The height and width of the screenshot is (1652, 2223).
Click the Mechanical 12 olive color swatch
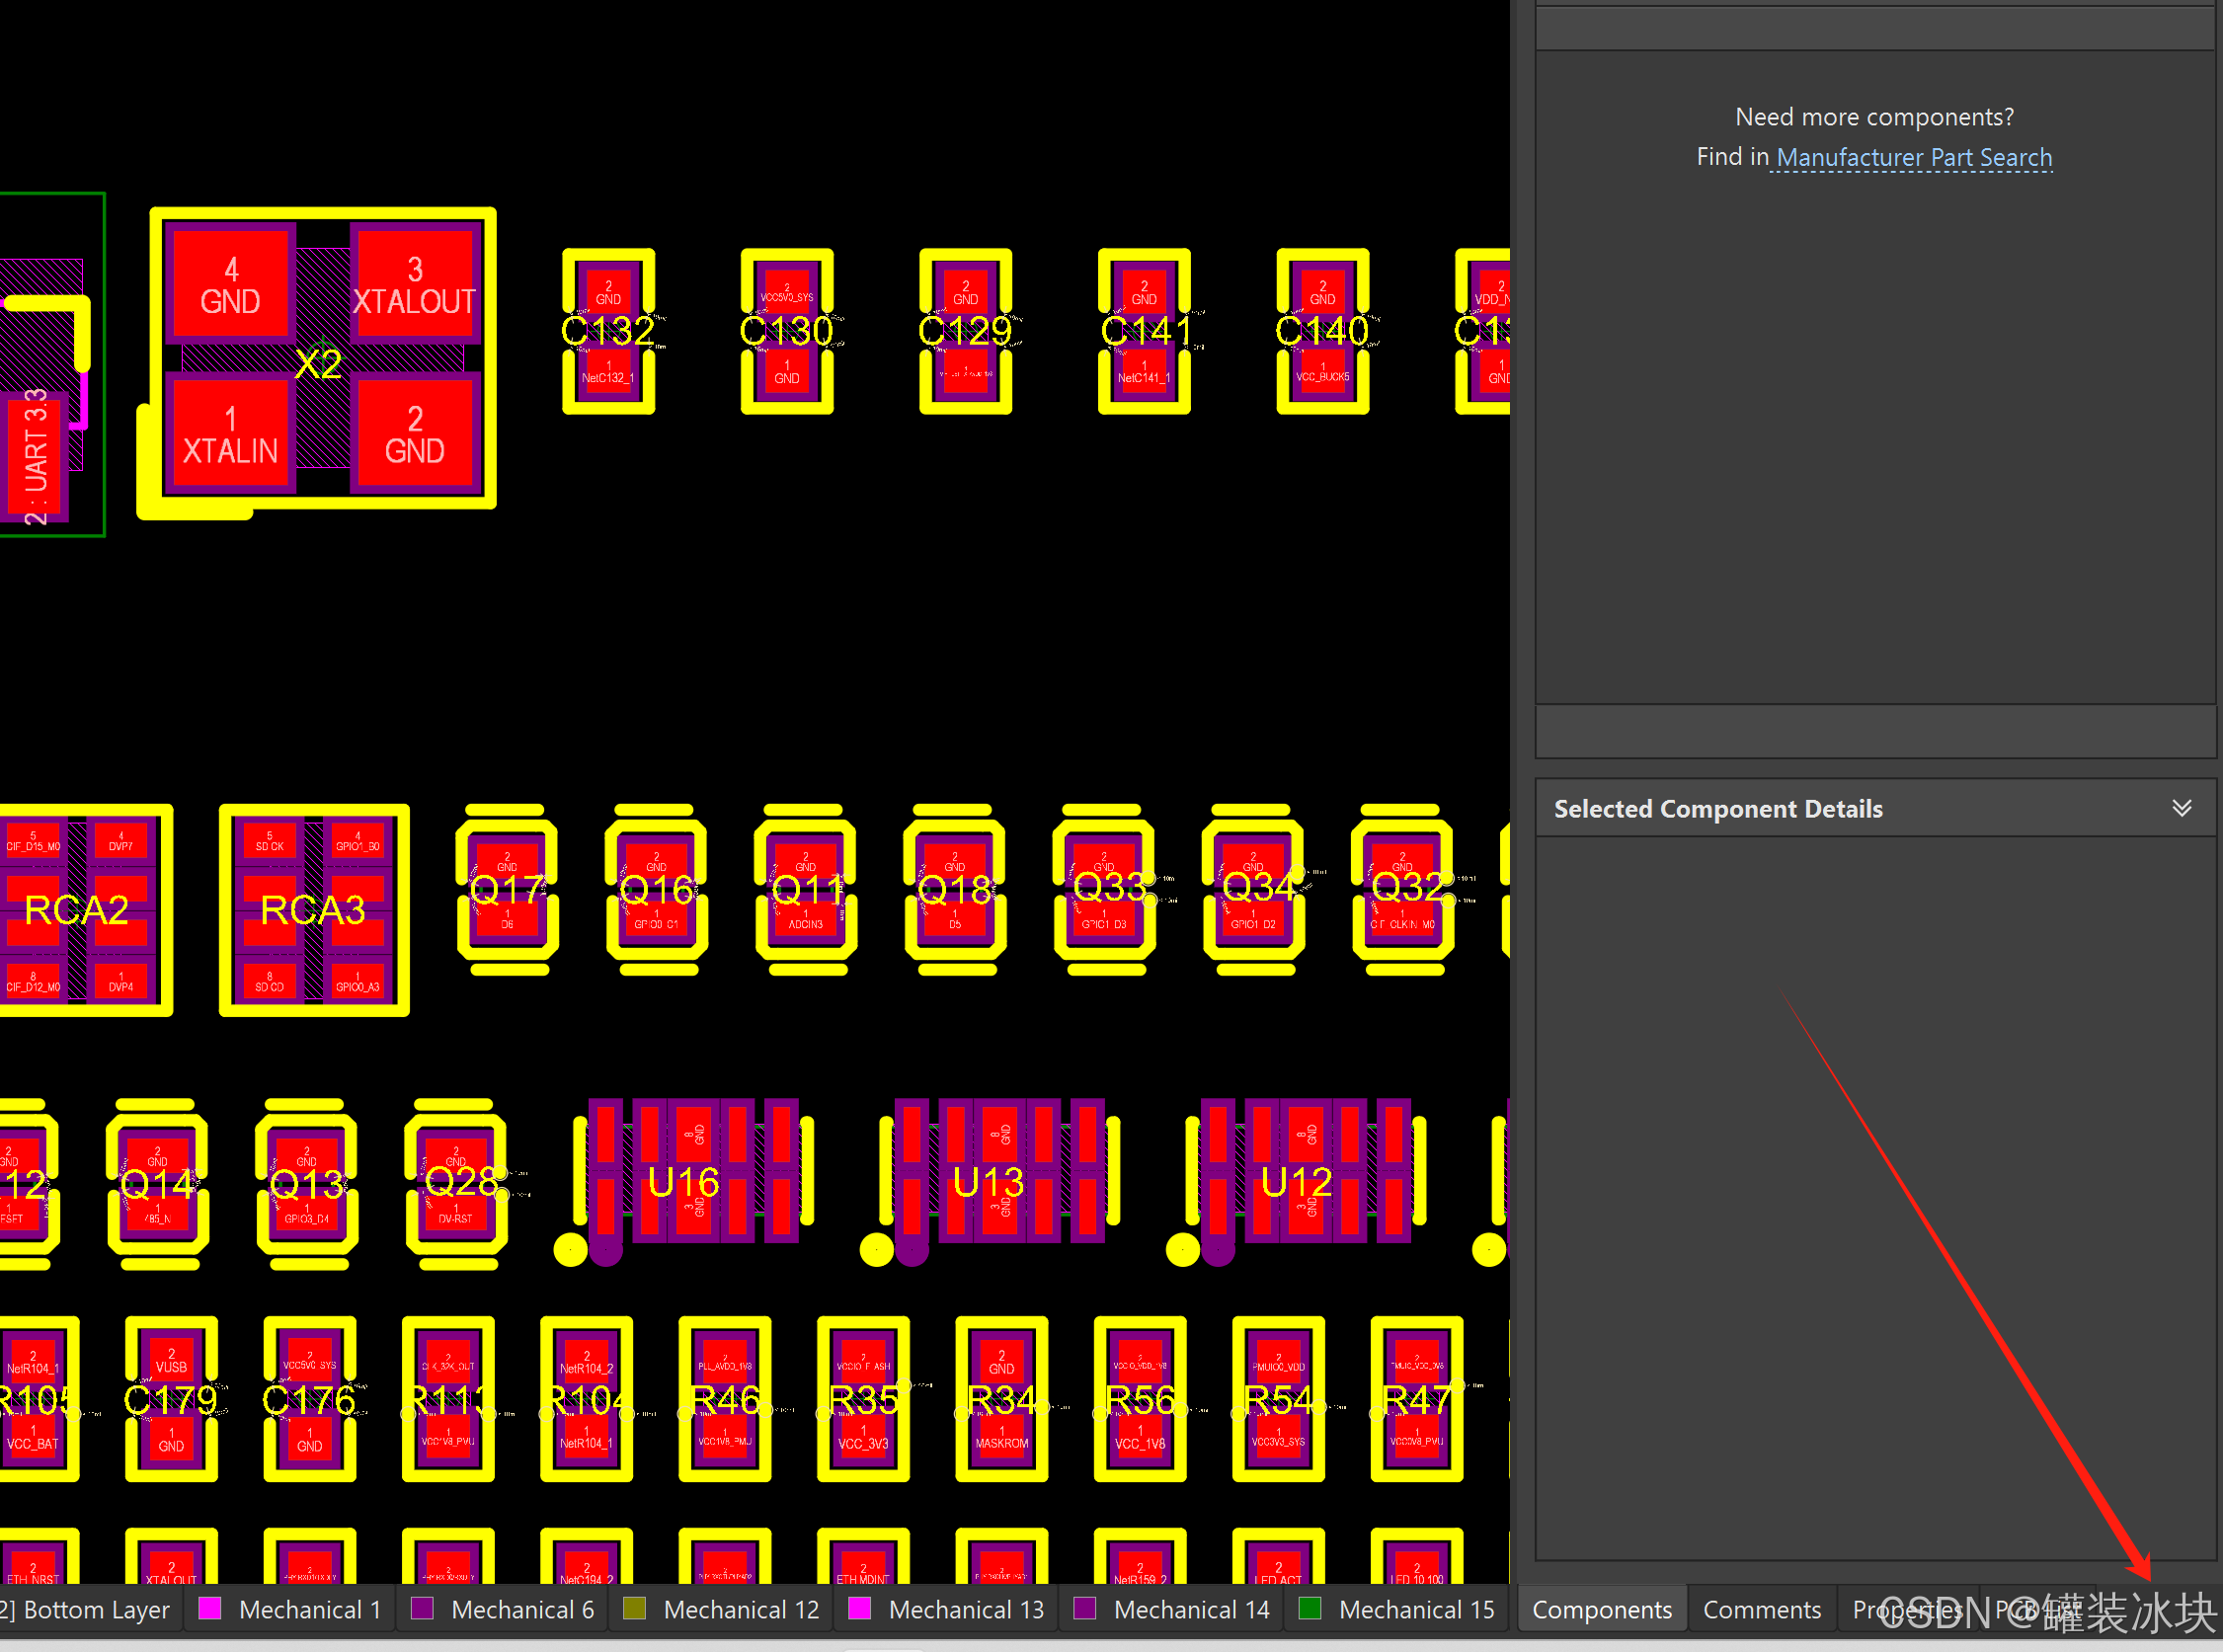tap(634, 1608)
